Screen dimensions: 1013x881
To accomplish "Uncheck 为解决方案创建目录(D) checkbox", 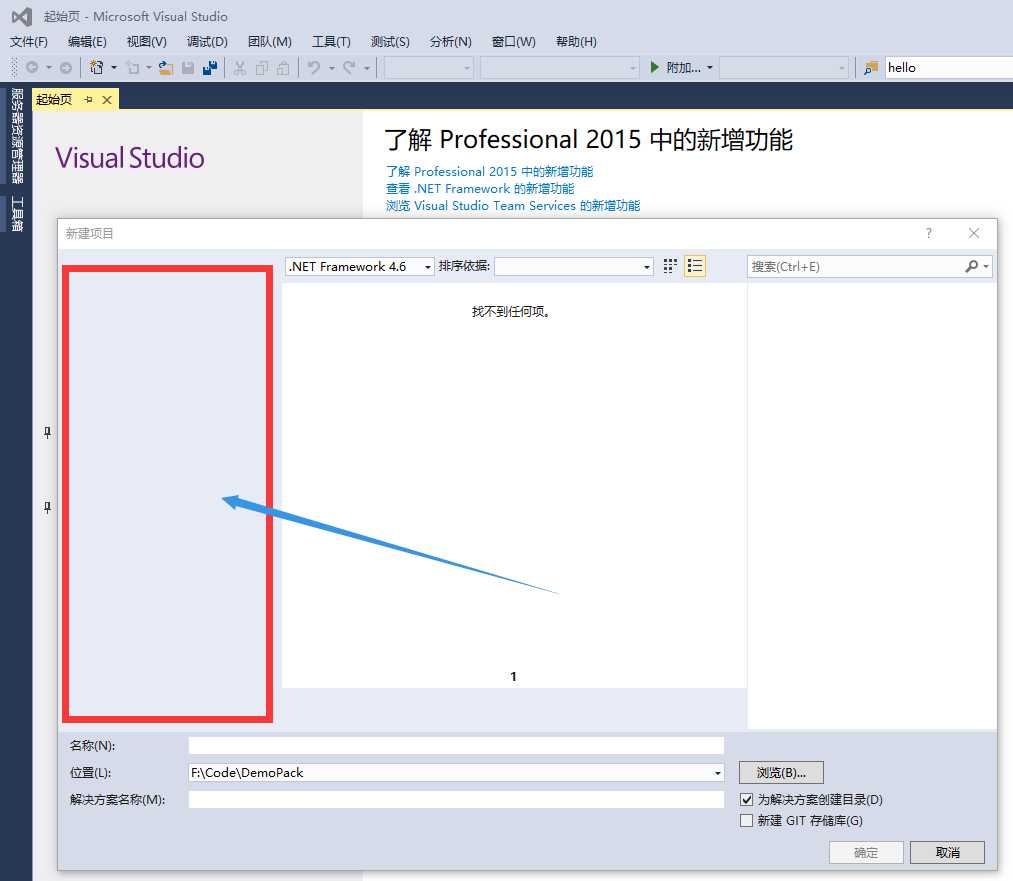I will [x=747, y=800].
